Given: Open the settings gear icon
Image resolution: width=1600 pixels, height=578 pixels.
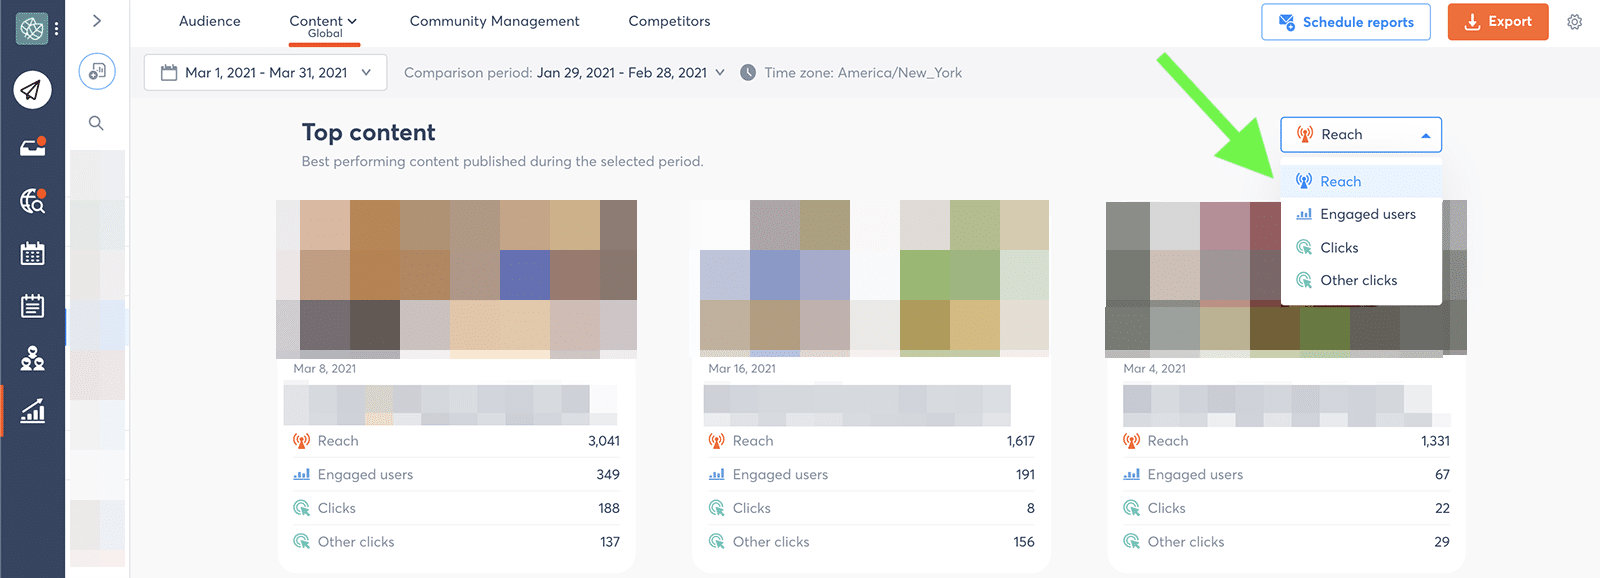Looking at the screenshot, I should point(1574,22).
